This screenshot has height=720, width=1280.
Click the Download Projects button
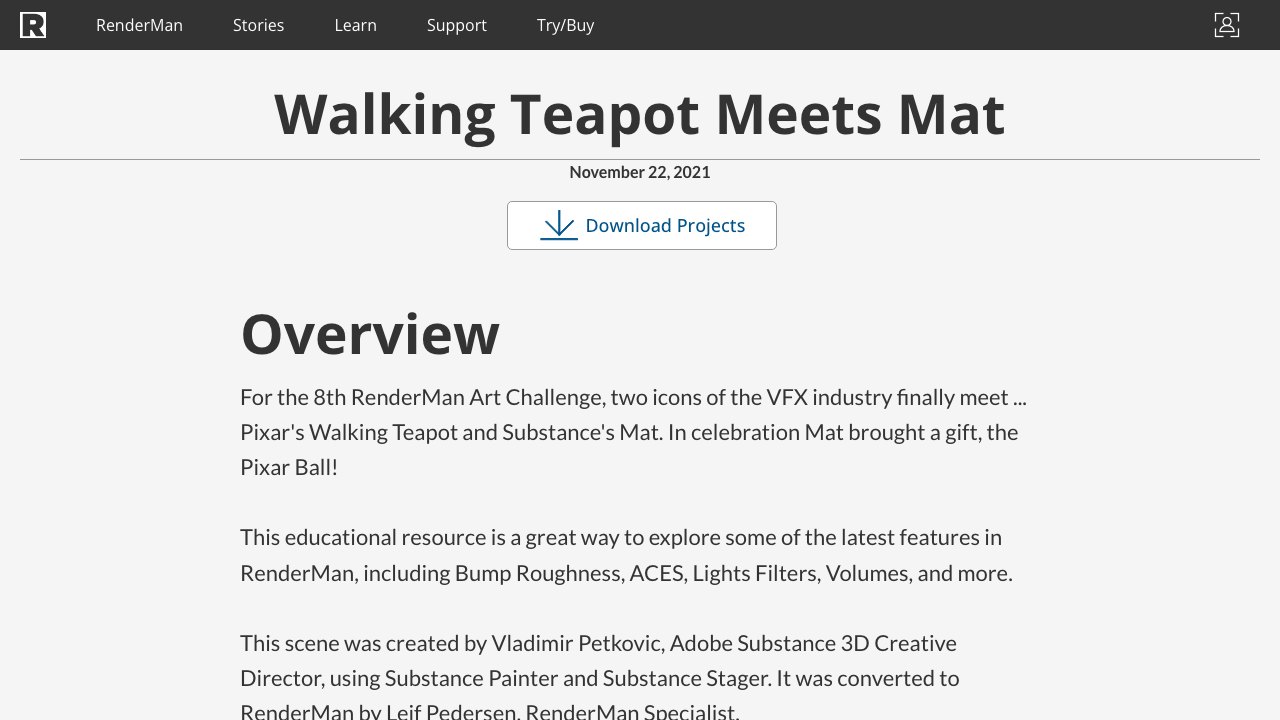[x=642, y=225]
